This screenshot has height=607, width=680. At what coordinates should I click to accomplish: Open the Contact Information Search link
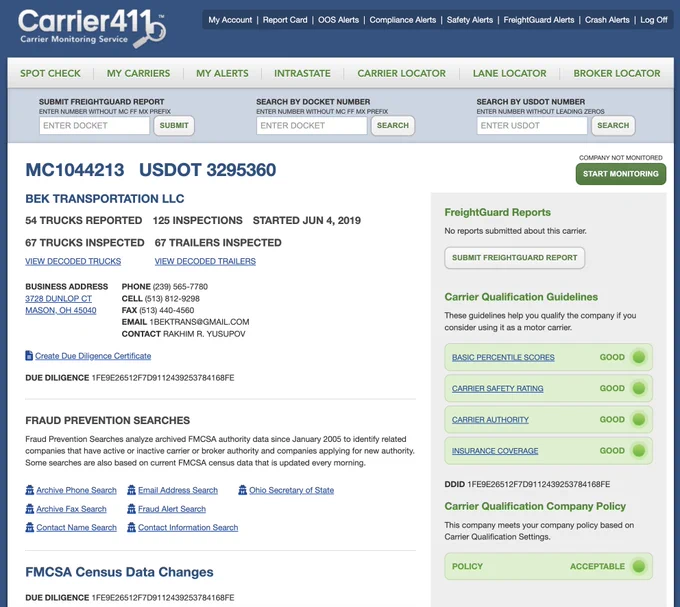188,528
